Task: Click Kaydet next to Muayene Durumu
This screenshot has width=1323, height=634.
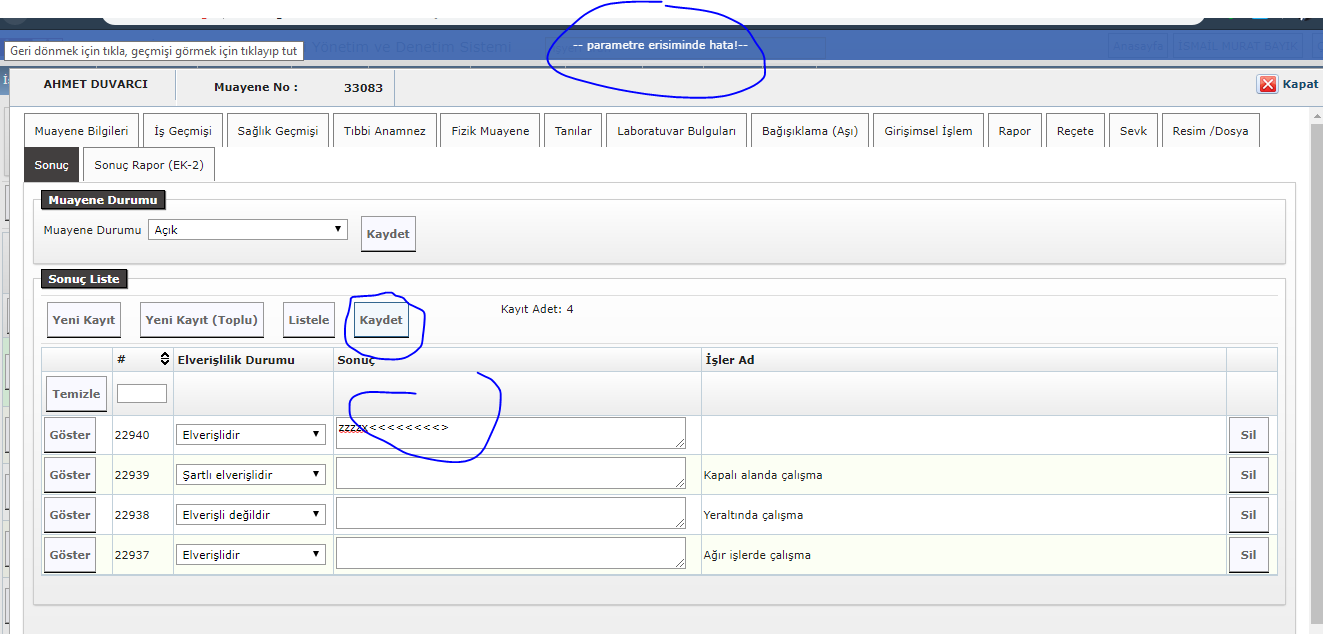Action: tap(388, 234)
